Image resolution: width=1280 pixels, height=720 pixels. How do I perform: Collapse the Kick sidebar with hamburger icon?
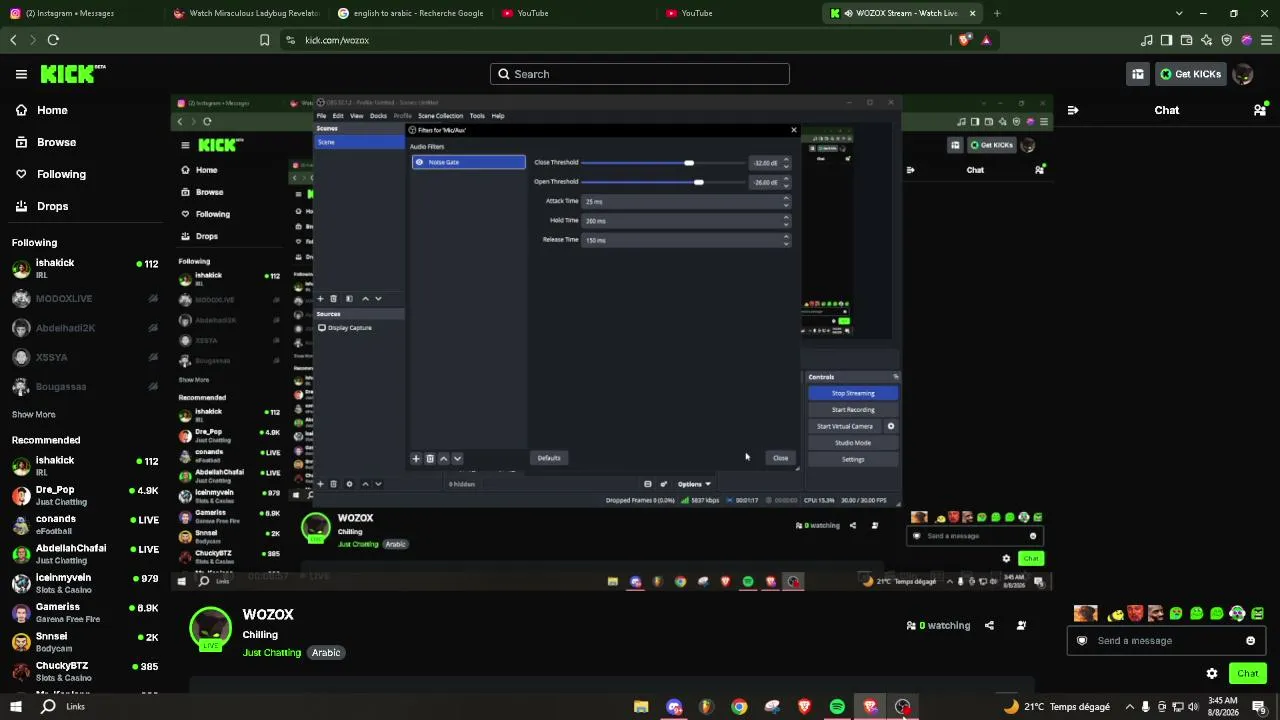click(x=21, y=74)
